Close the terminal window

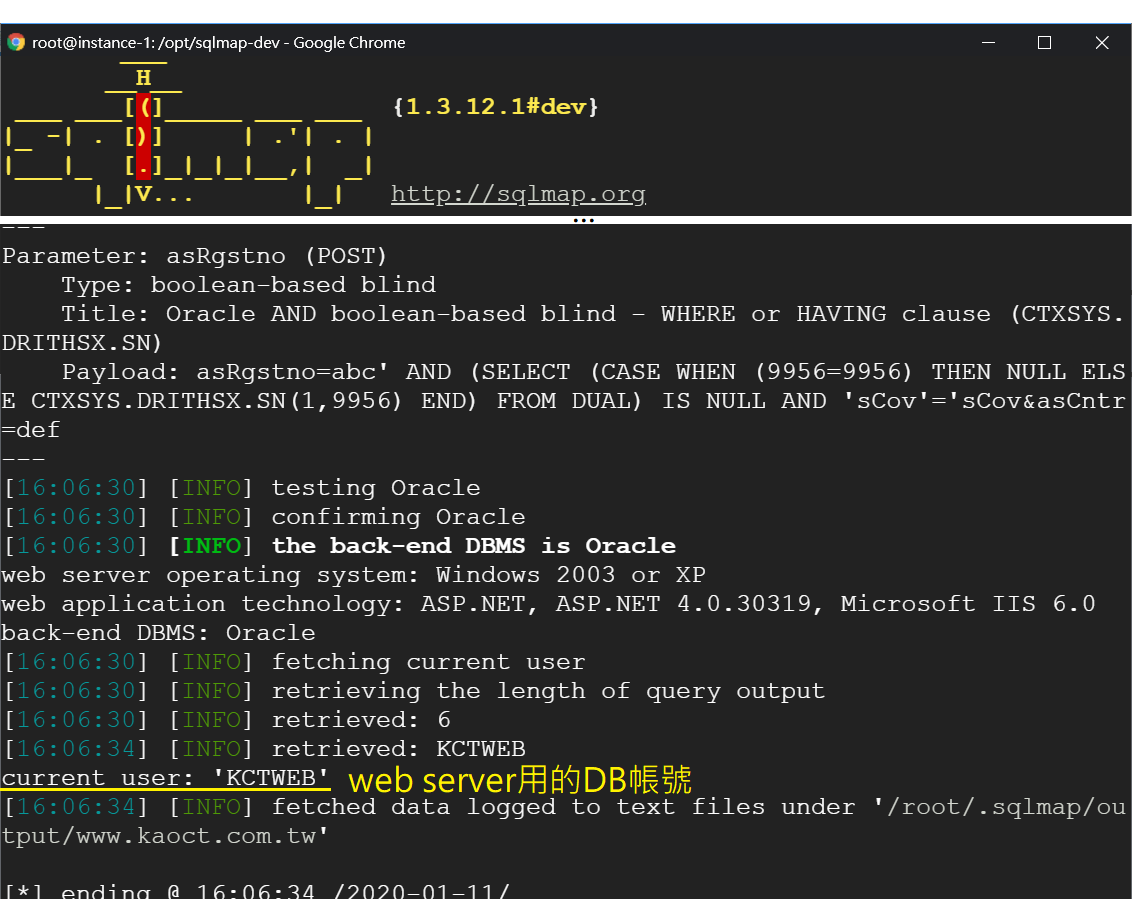pos(1102,43)
